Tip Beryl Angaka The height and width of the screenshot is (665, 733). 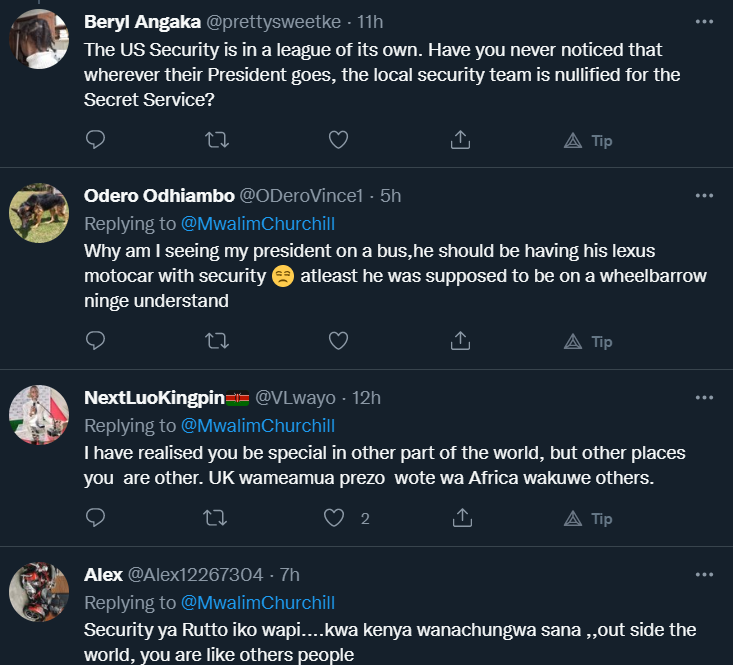click(x=589, y=140)
